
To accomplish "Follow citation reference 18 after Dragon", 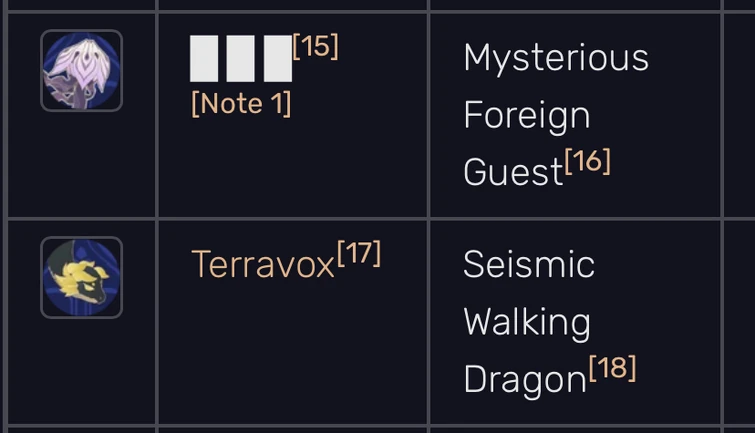I will coord(612,368).
